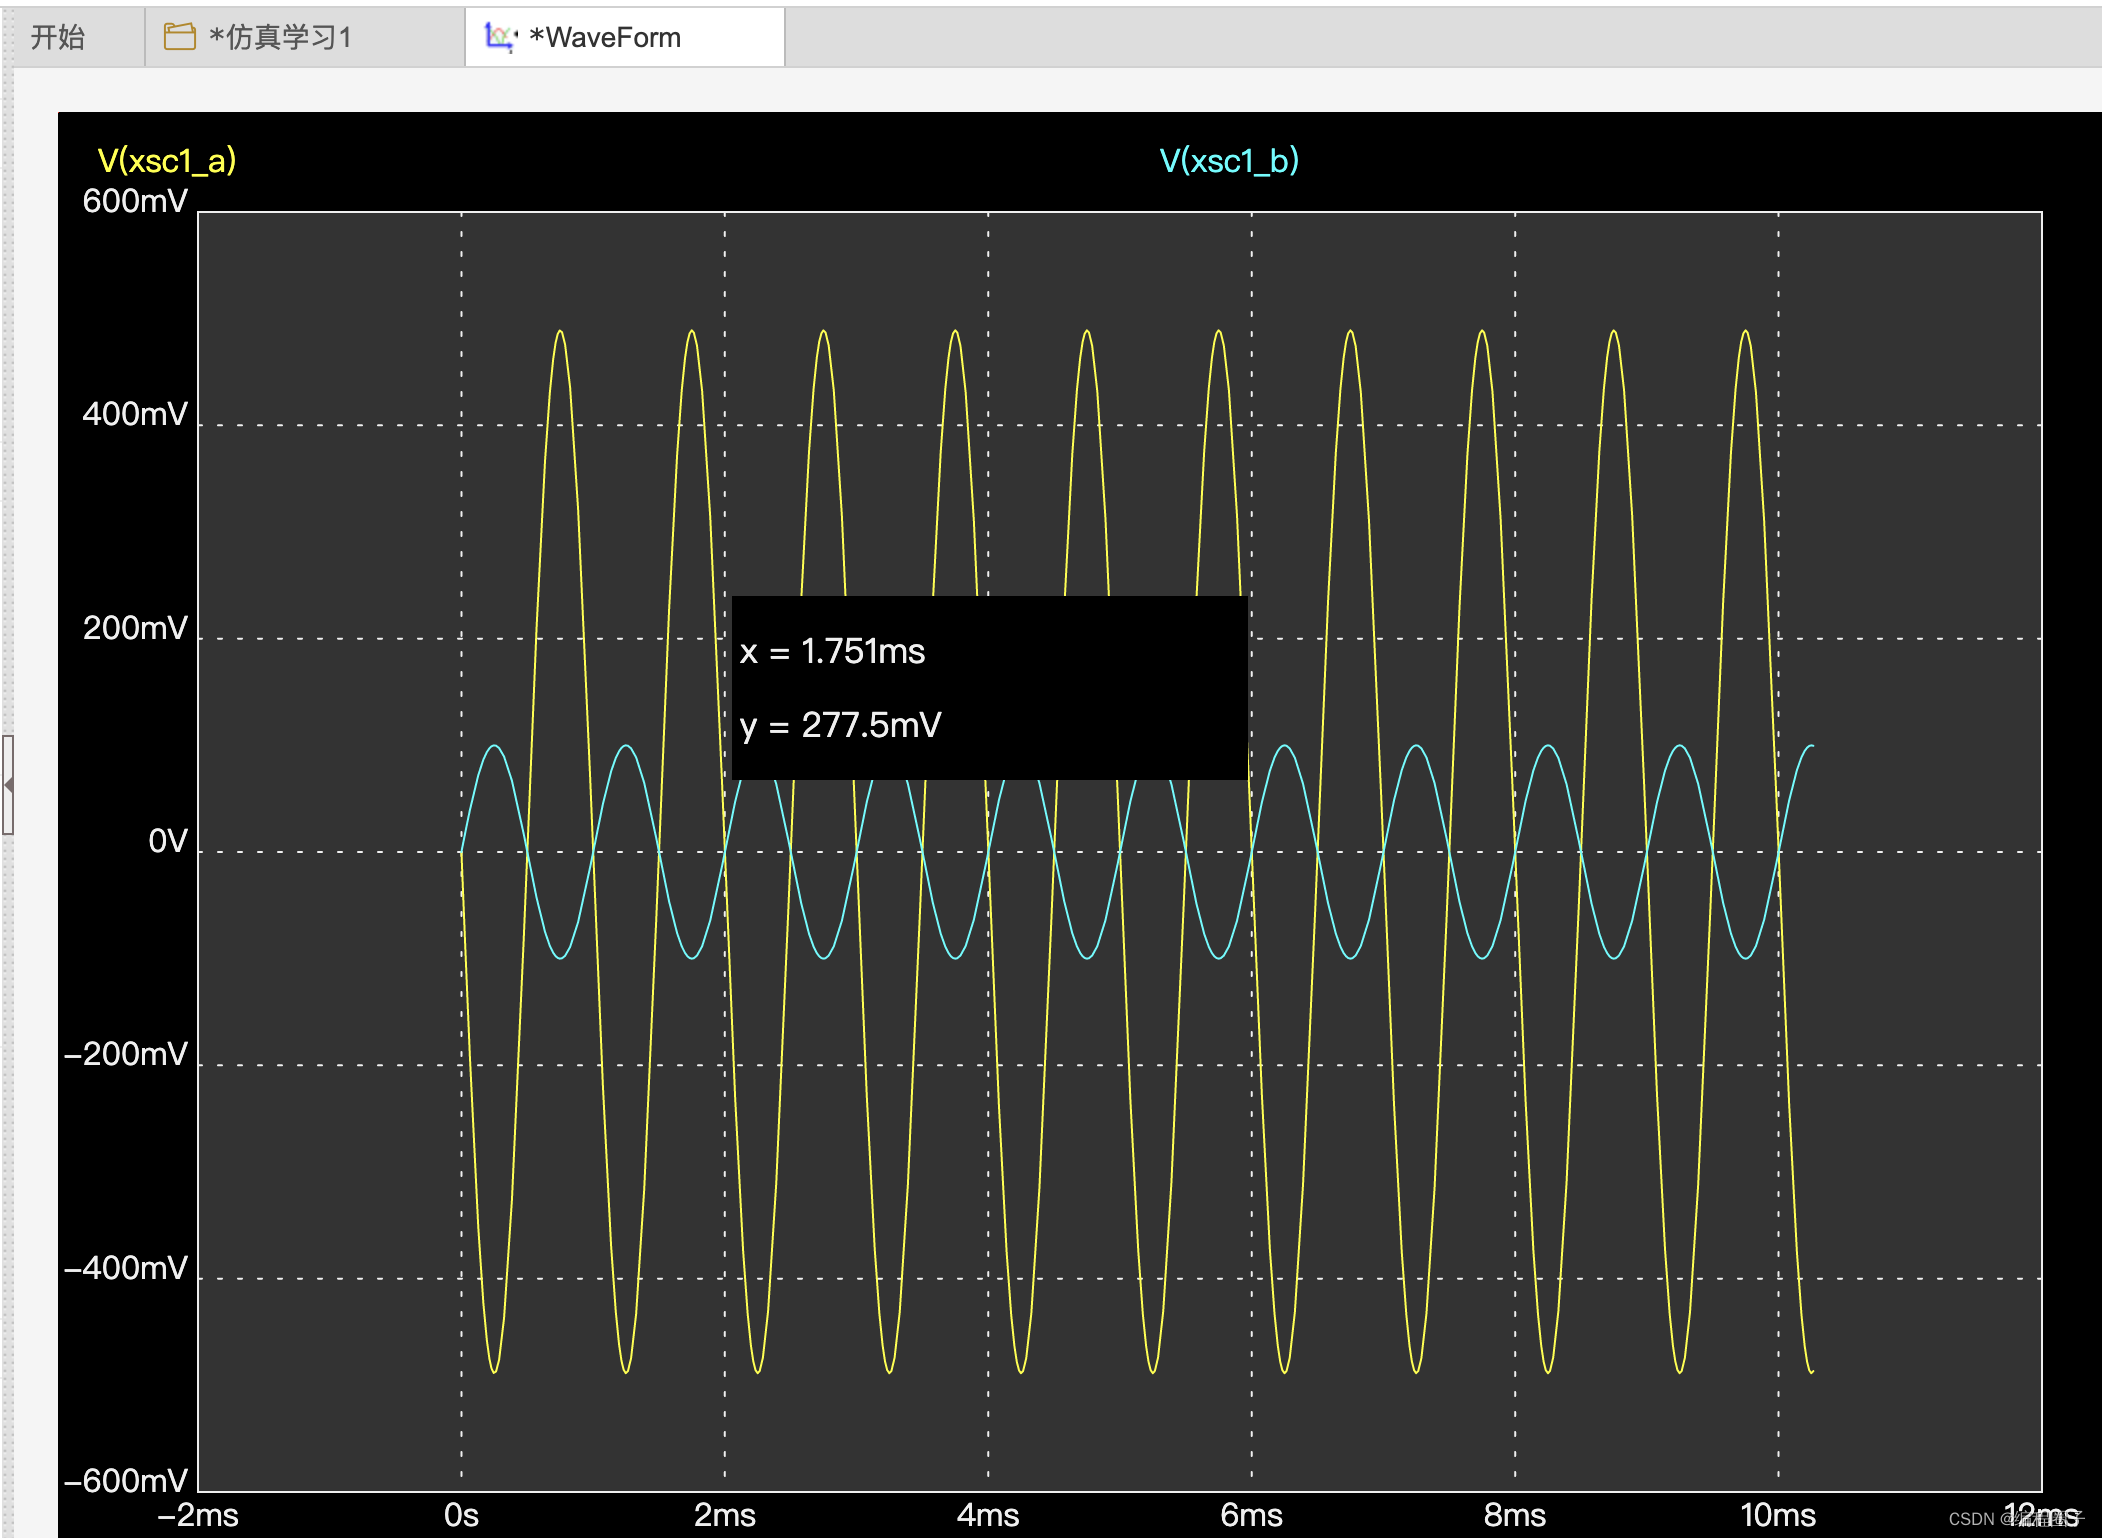Click the y = 277.5mV cursor readout
This screenshot has height=1538, width=2102.
[840, 725]
